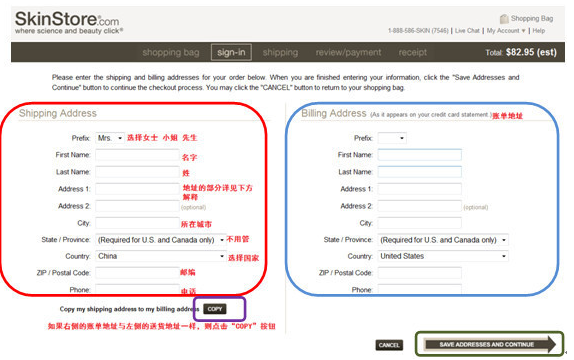Open the shipping State / Province dropdown
Image resolution: width=574 pixels, height=360 pixels.
click(161, 240)
